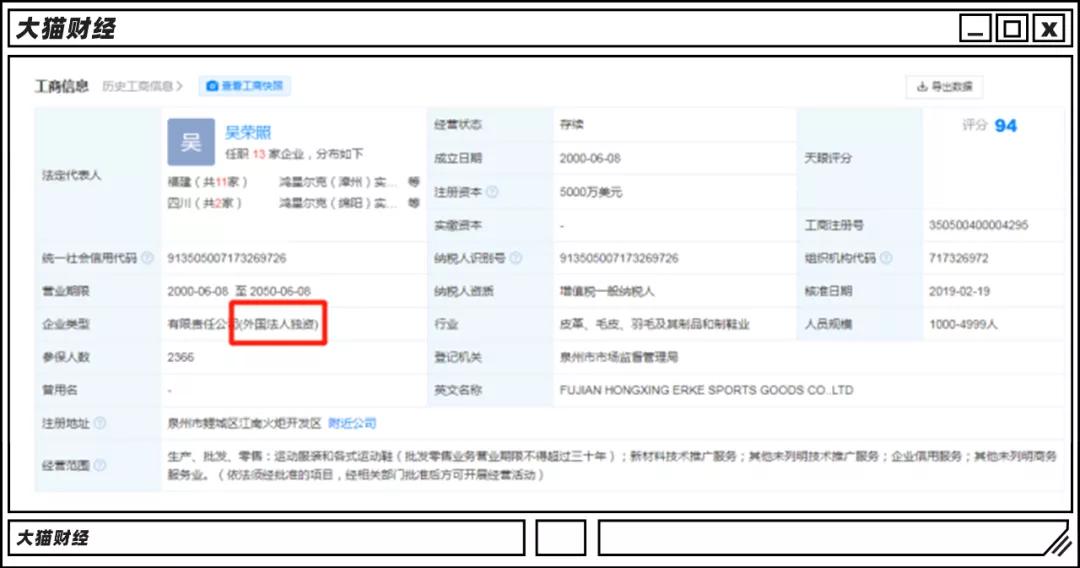Image resolution: width=1080 pixels, height=568 pixels.
Task: Click the help icon beside 经营范围
Action: coord(100,465)
